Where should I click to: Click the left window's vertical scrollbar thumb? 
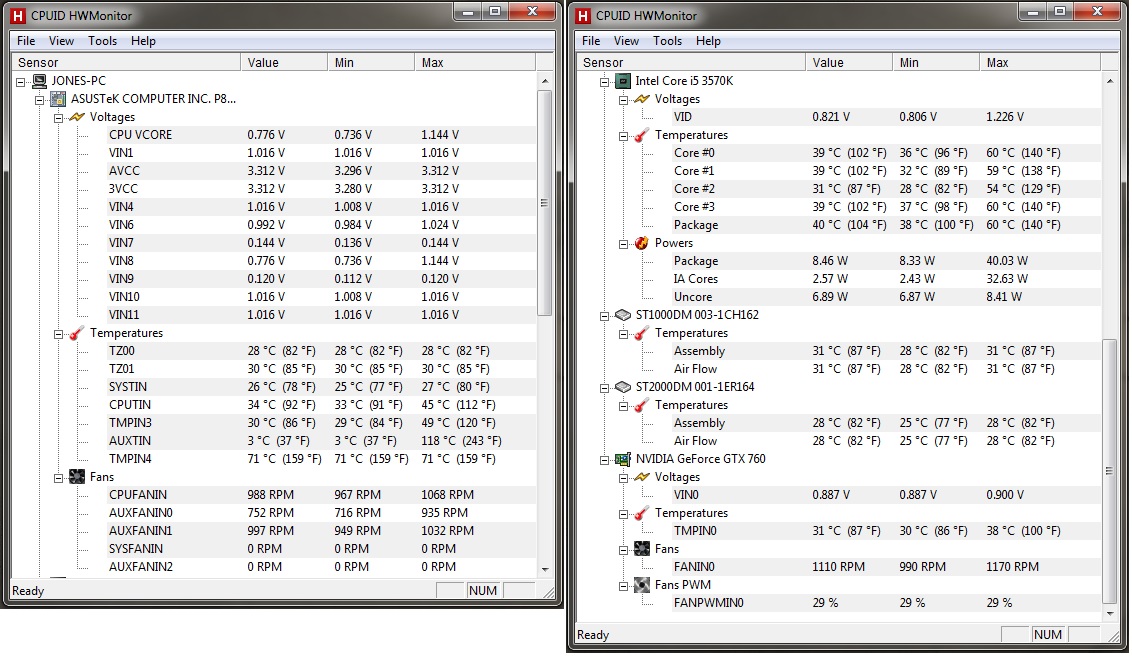[545, 203]
